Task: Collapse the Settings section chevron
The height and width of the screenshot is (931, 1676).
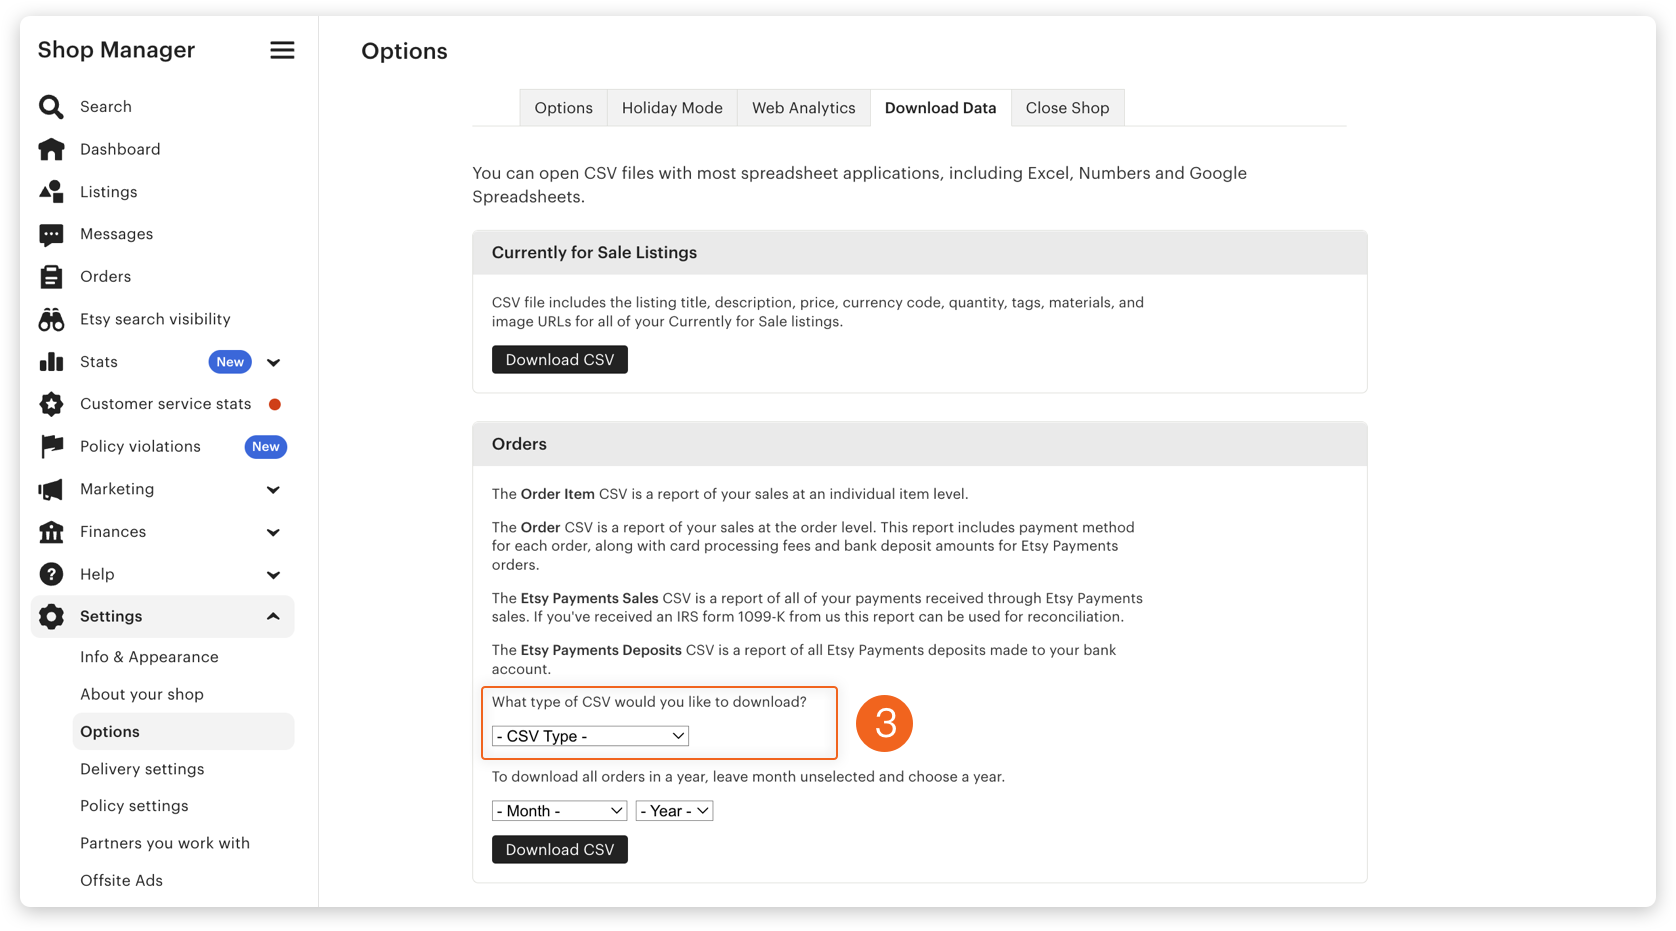Action: pyautogui.click(x=274, y=617)
